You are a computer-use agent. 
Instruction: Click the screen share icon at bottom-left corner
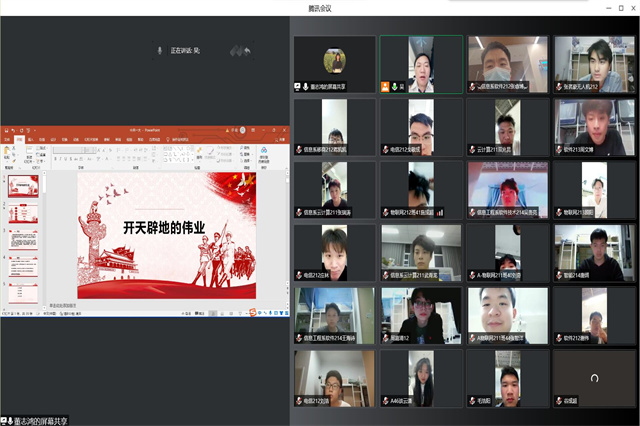[x=6, y=420]
